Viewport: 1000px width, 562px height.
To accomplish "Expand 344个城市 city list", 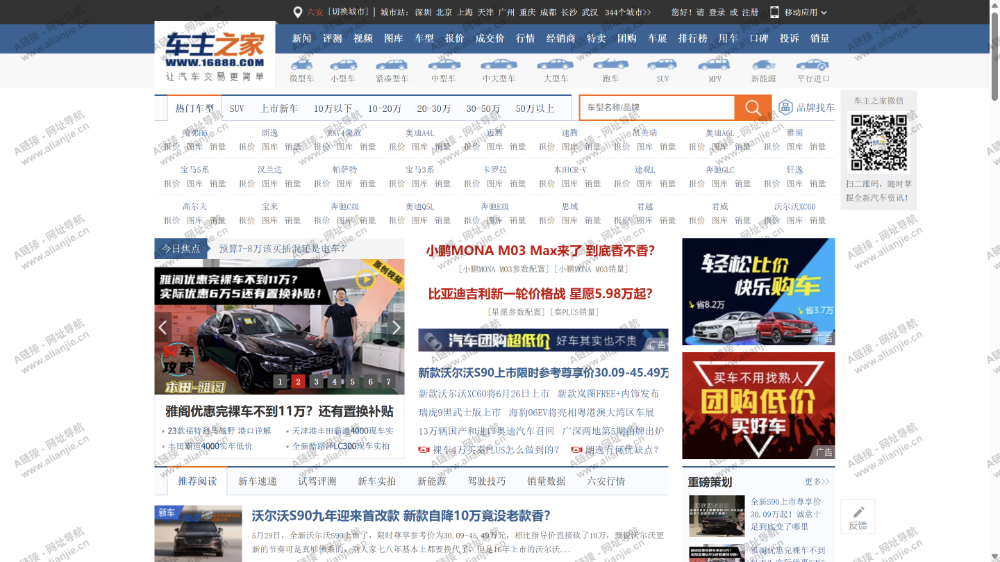I will [x=628, y=12].
